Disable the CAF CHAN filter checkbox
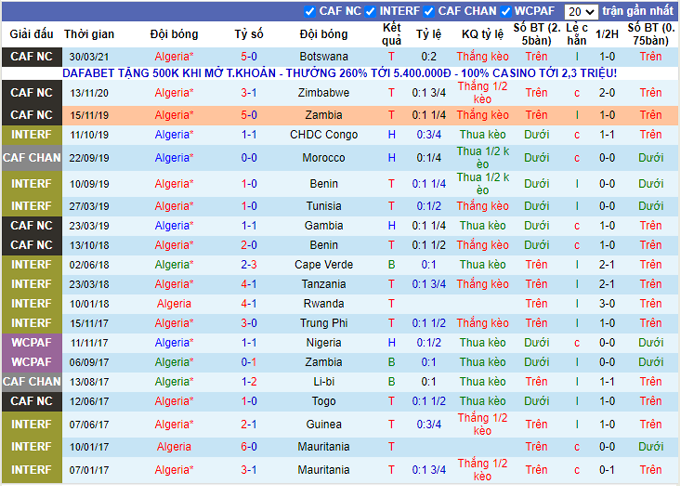Screen dimensions: 680x486 [429, 12]
